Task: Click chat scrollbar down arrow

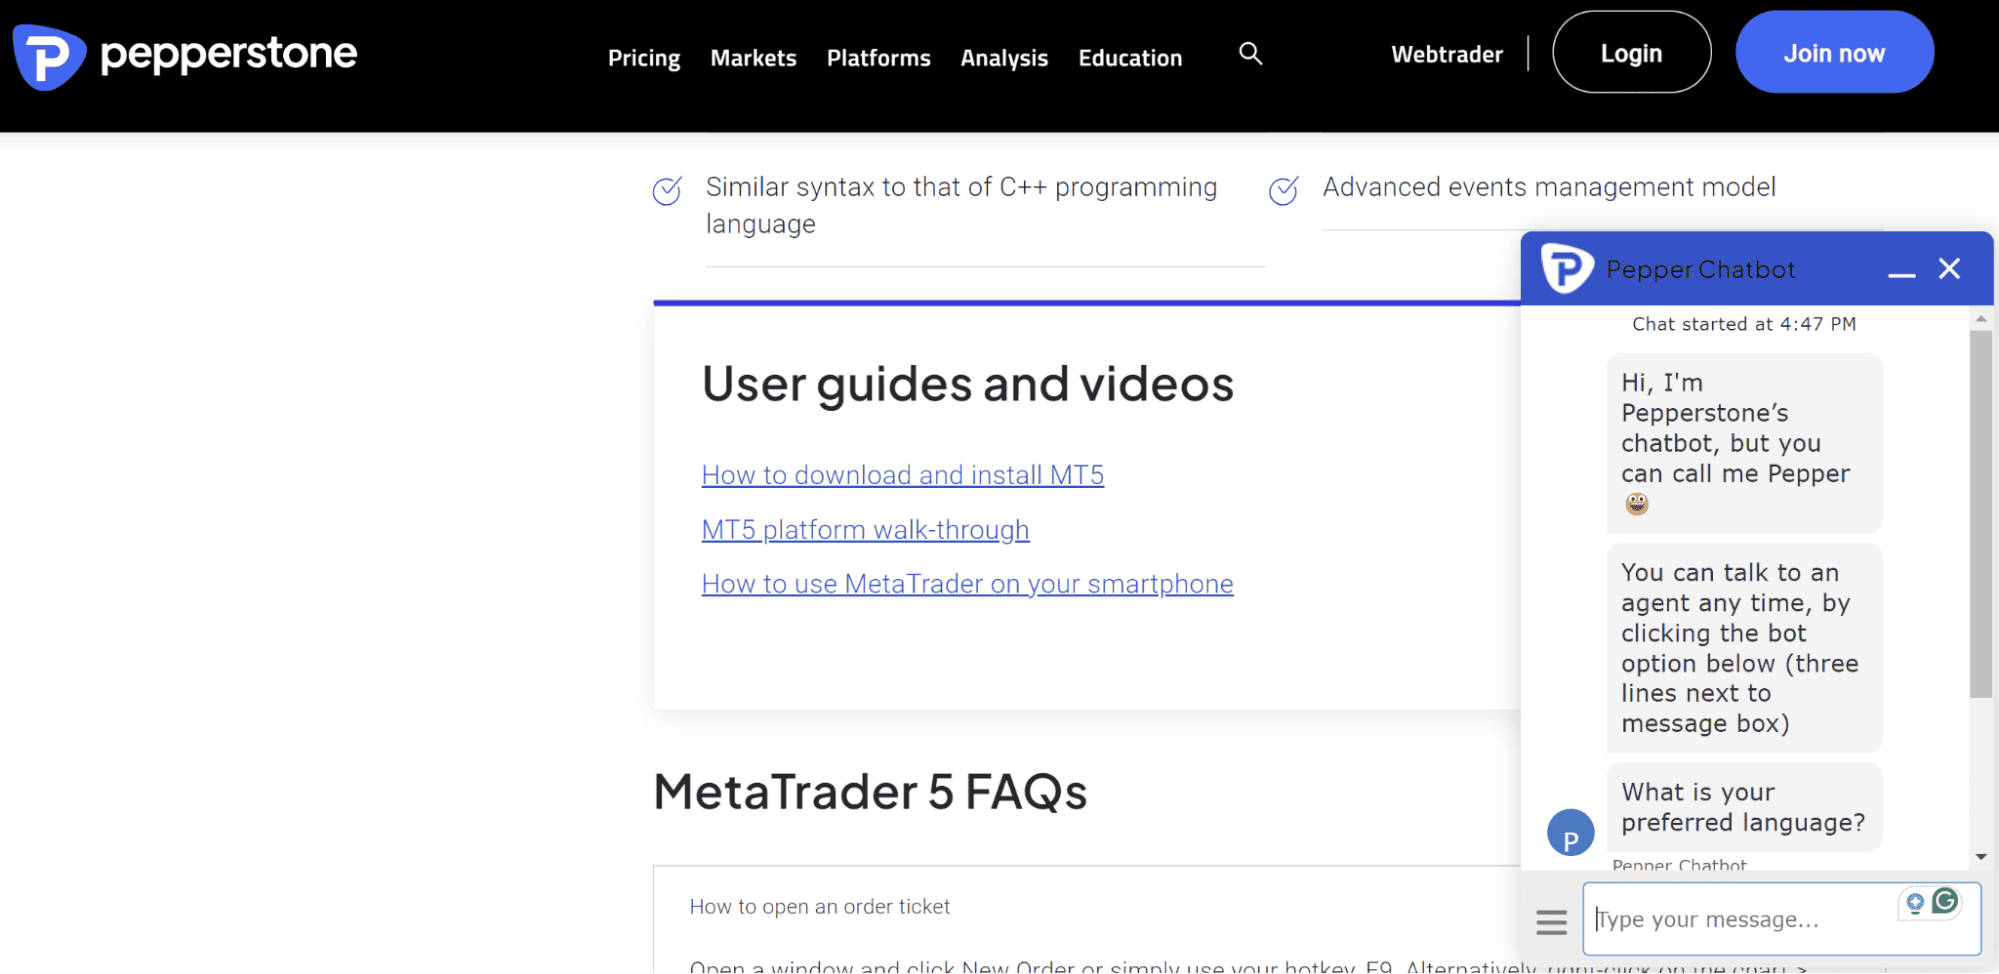Action: (1980, 857)
